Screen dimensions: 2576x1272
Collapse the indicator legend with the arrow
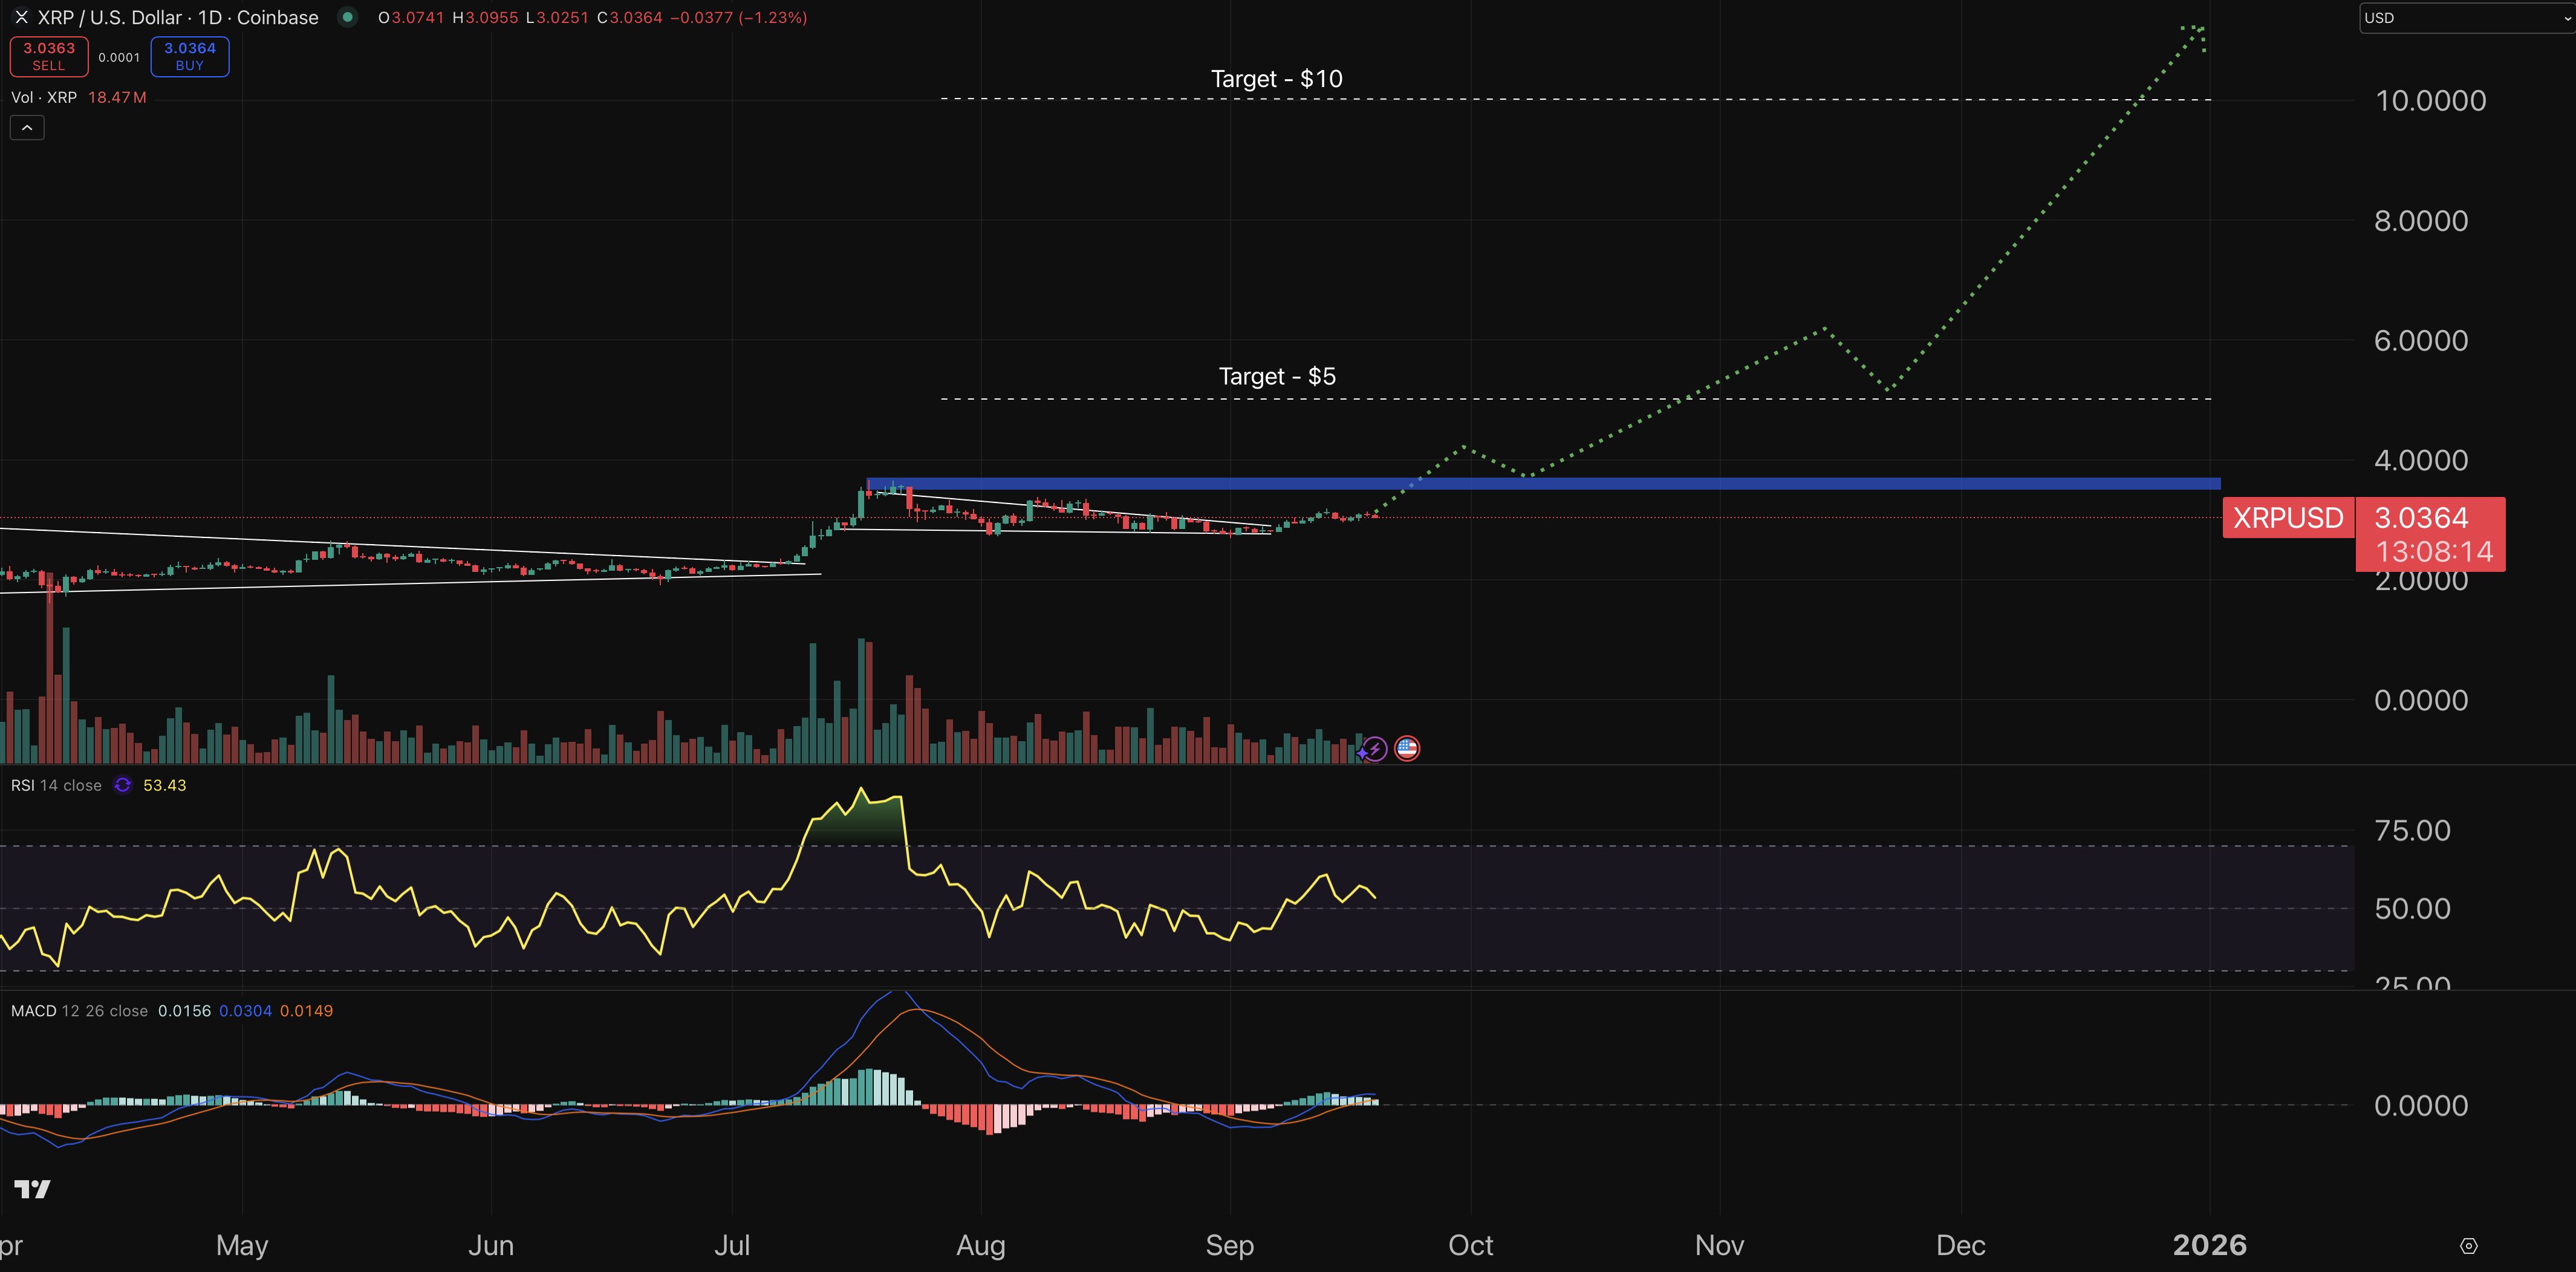27,128
